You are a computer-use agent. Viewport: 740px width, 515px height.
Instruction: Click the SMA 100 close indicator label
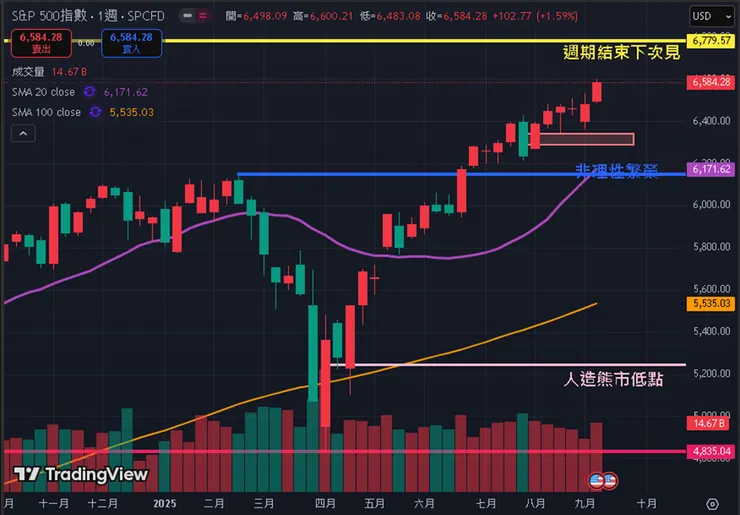46,112
